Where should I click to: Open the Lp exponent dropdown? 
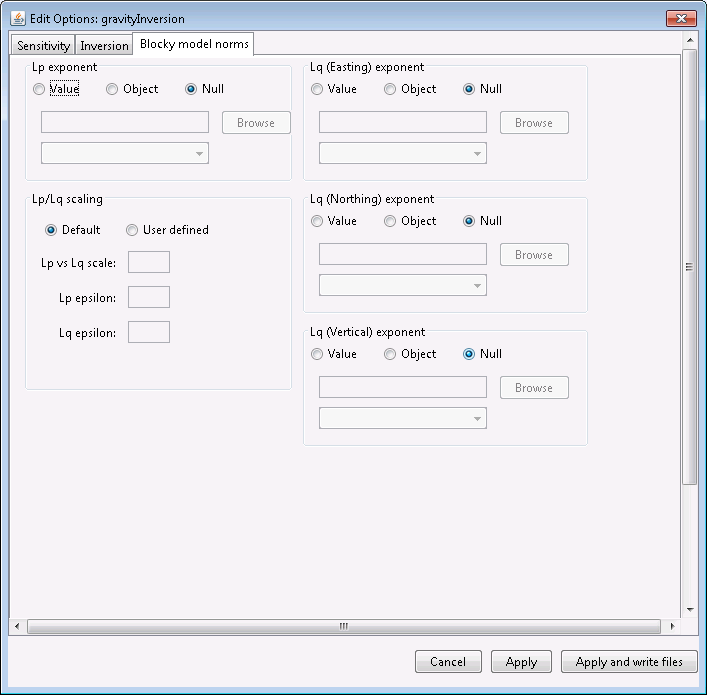(x=125, y=153)
